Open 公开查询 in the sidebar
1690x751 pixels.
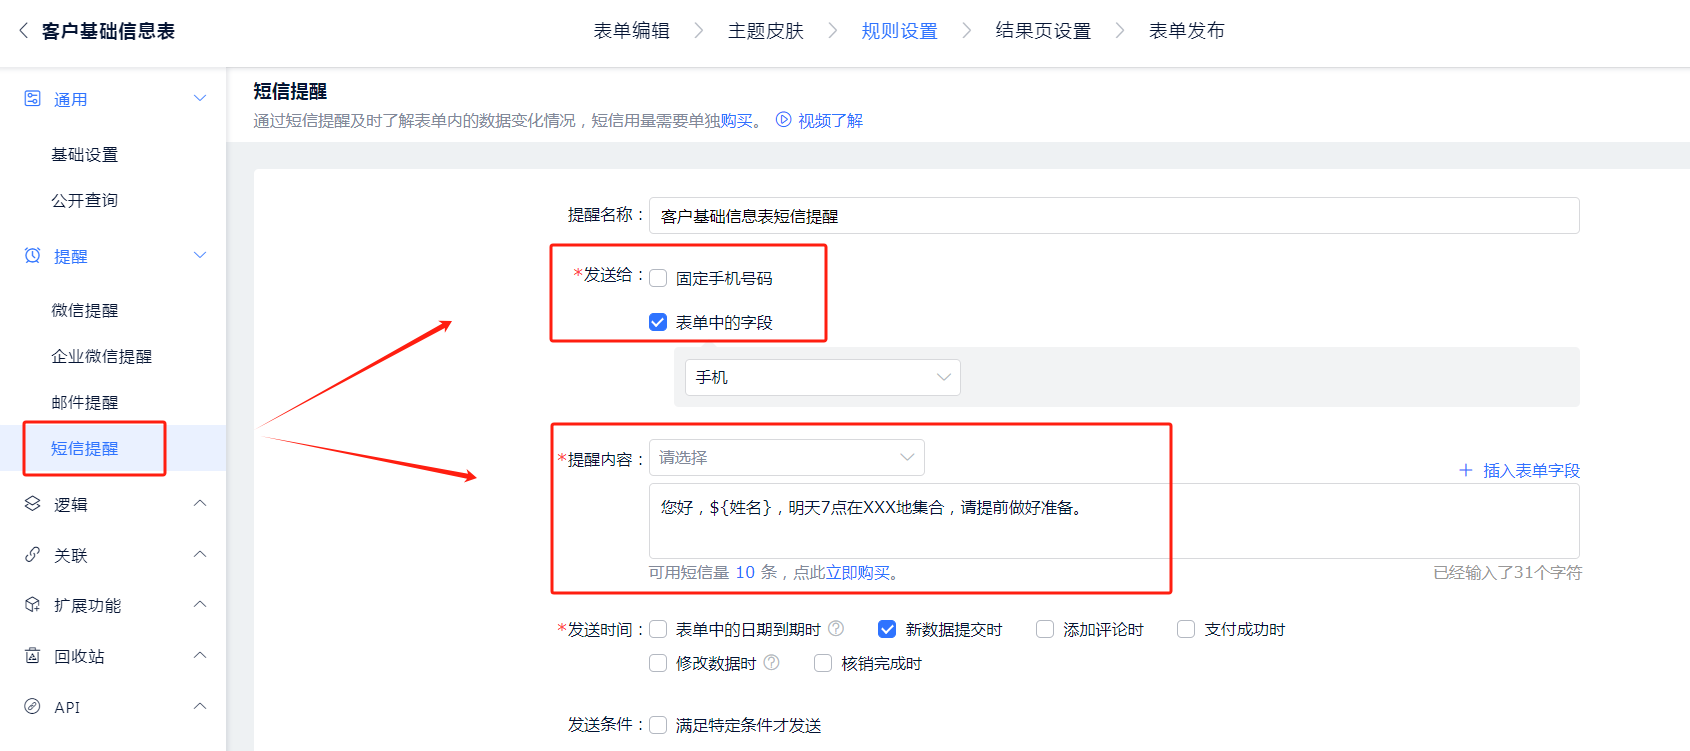click(x=85, y=200)
